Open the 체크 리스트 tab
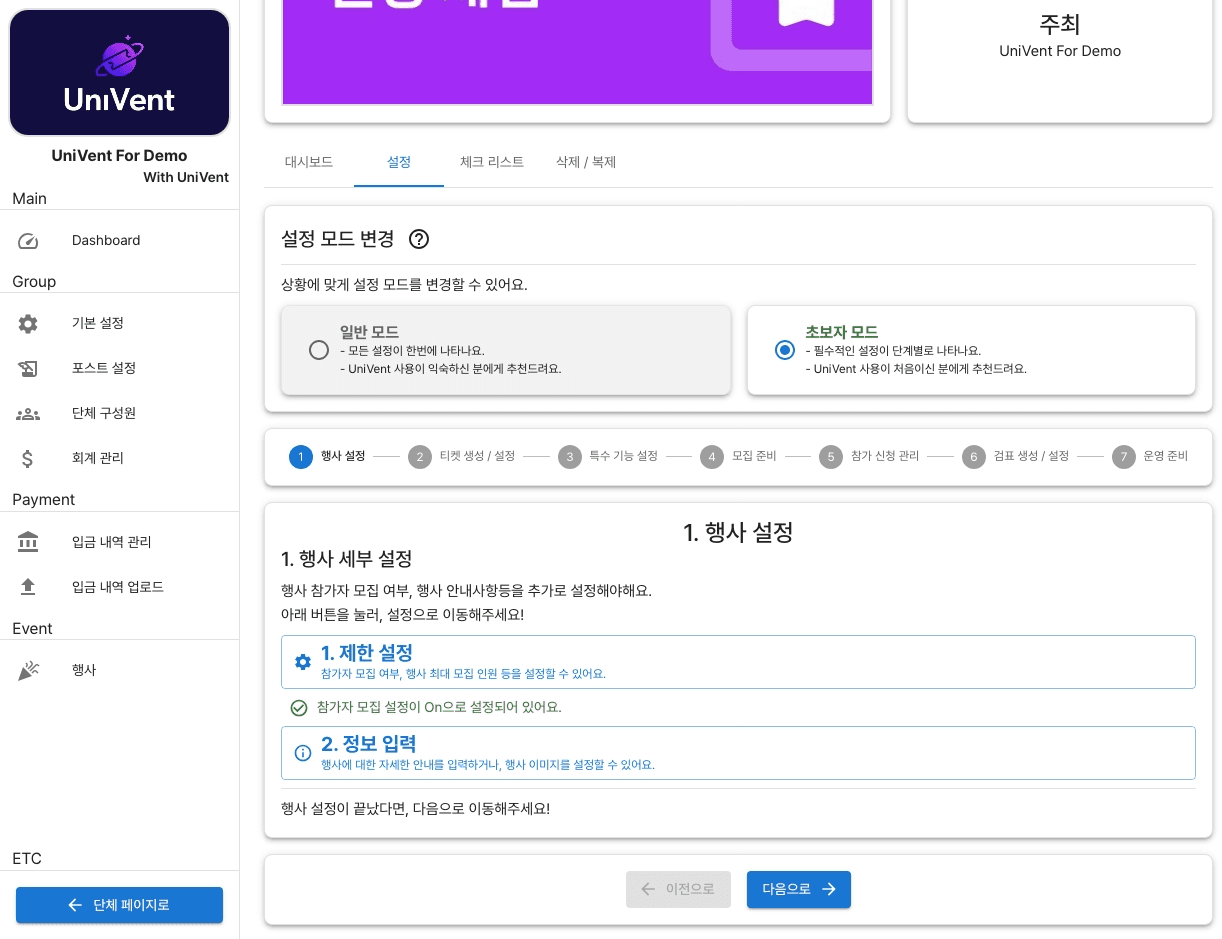 491,162
